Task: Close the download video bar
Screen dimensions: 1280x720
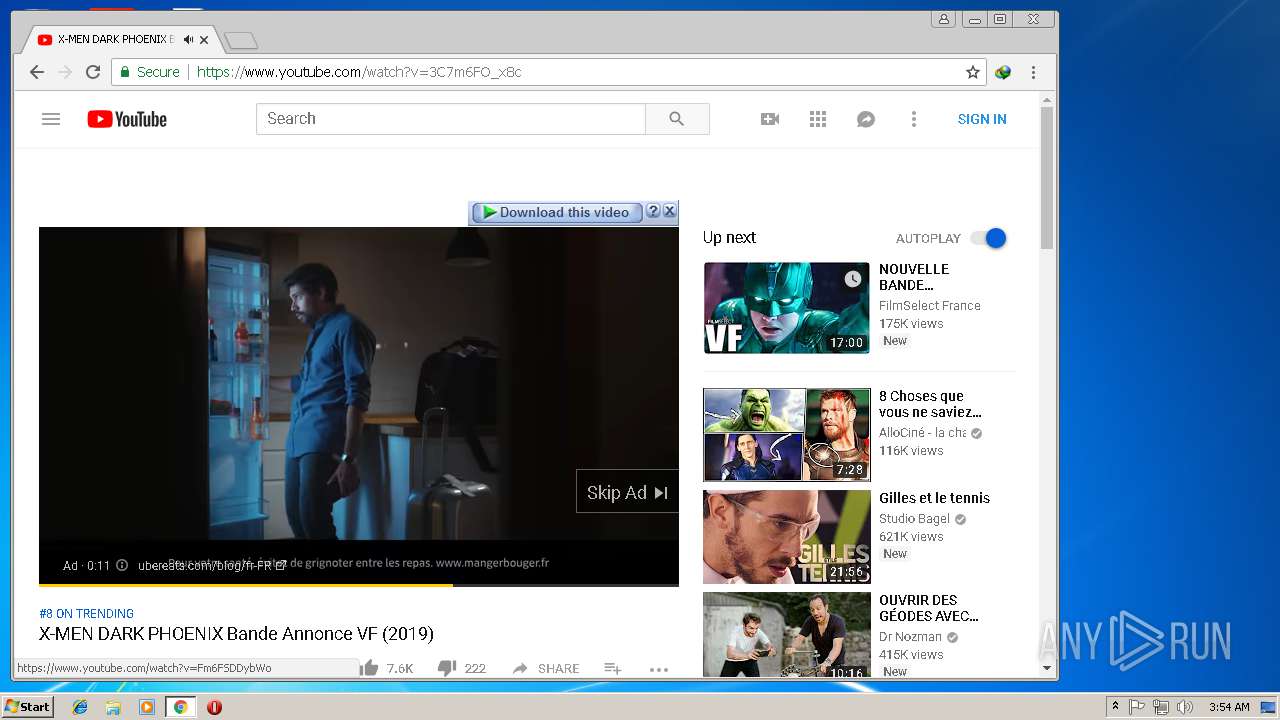Action: 670,211
